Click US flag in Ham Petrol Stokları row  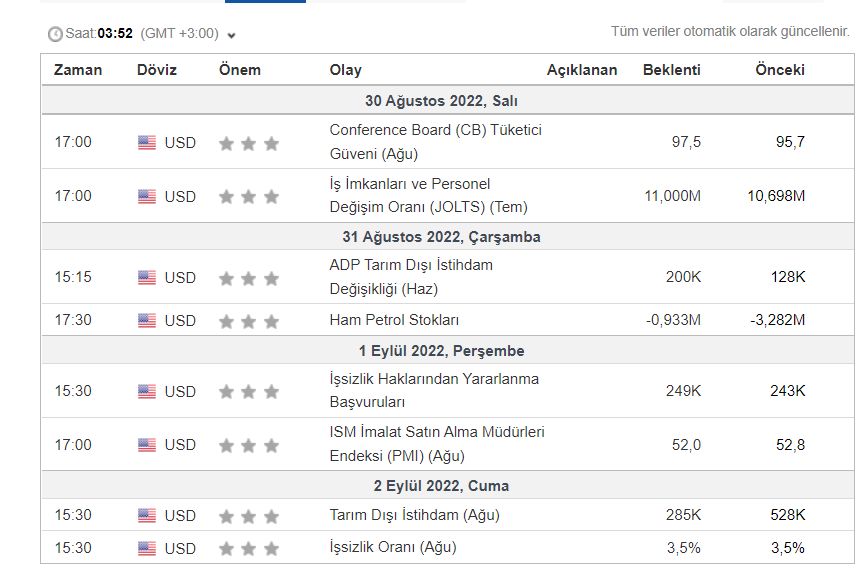147,321
